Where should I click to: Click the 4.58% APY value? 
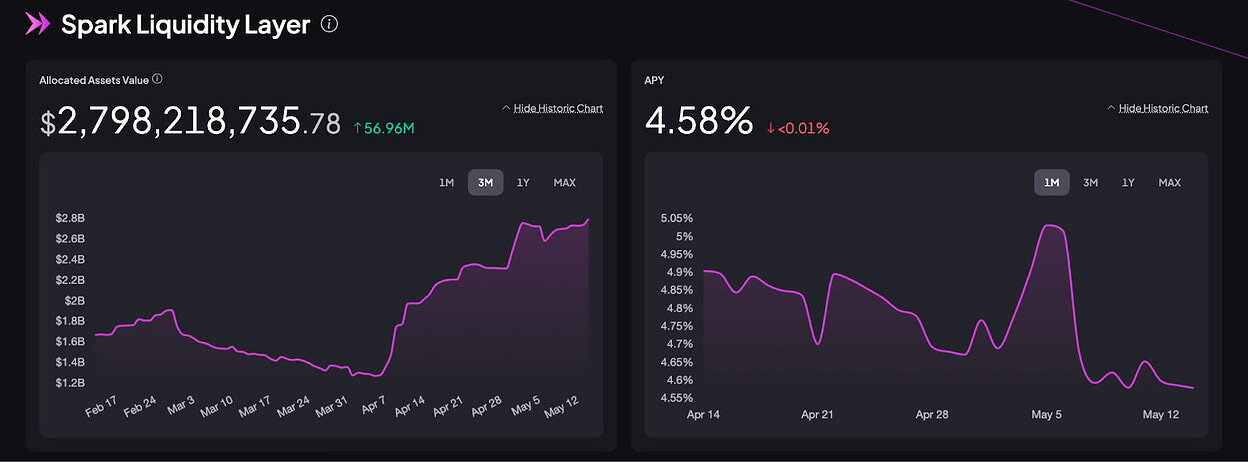pos(698,122)
